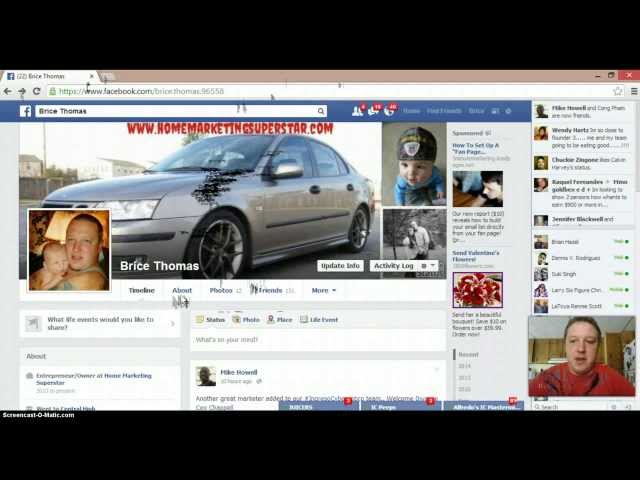
Task: Bookmark page with star icon
Action: click(618, 91)
